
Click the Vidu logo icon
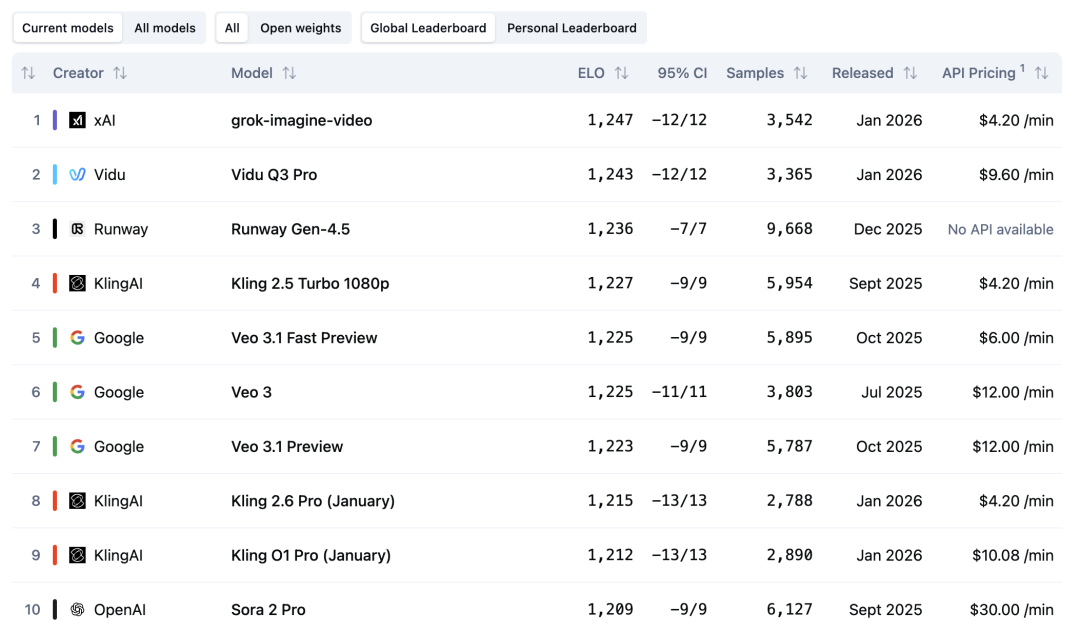77,175
